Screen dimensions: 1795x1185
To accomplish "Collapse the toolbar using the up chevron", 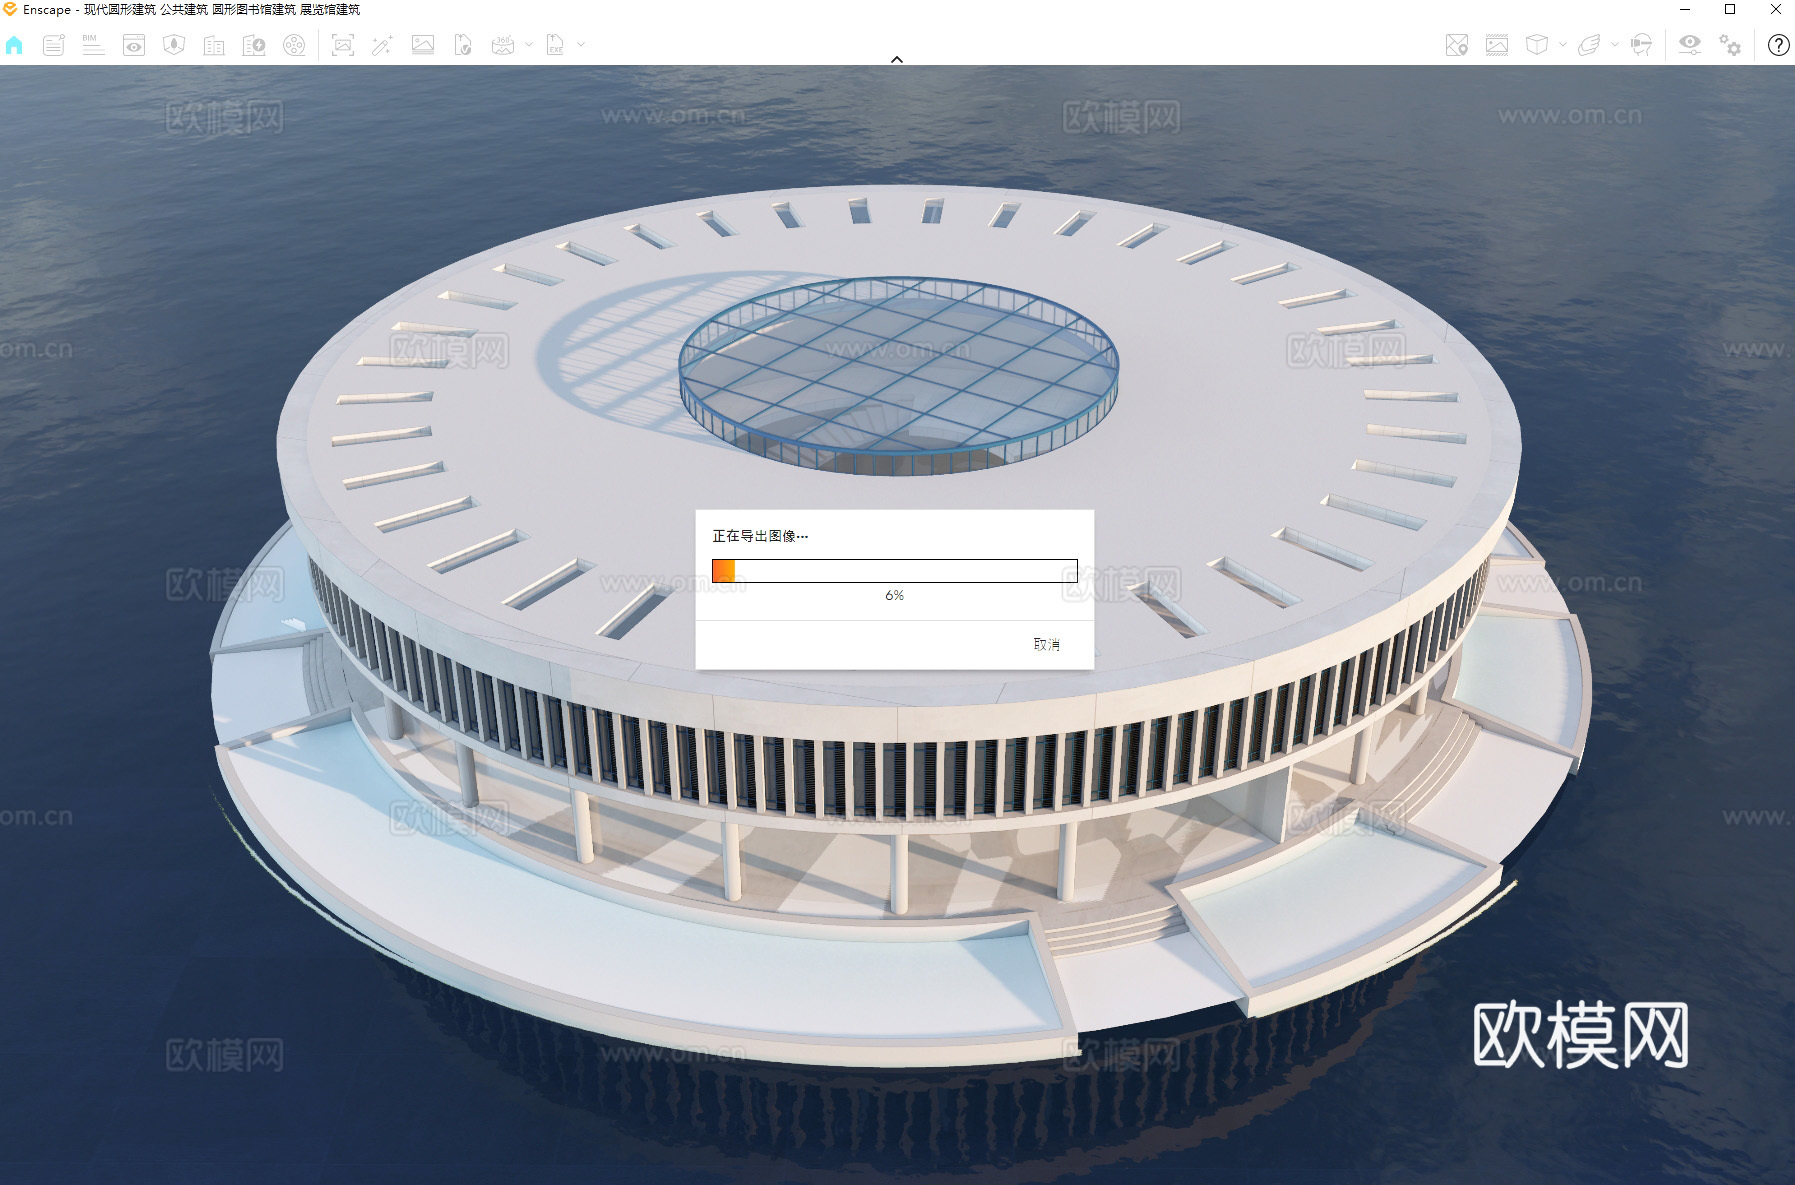I will (897, 59).
